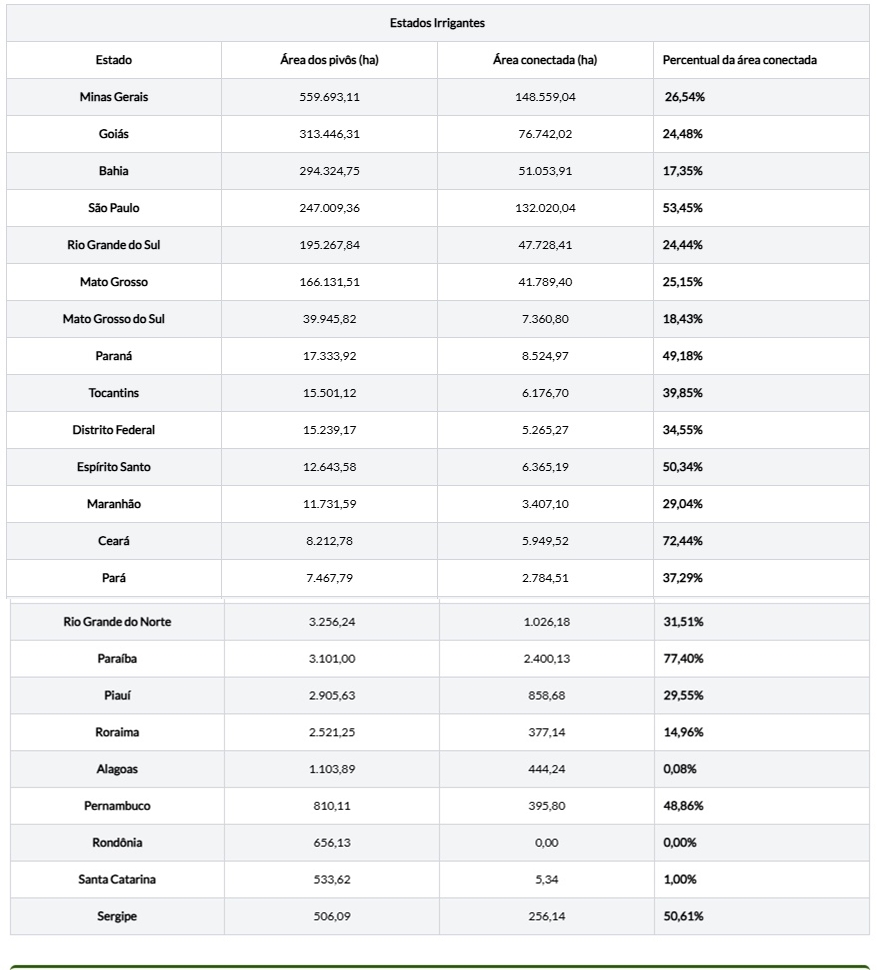
Task: Select Paraíba's 77,40% value
Action: point(684,659)
